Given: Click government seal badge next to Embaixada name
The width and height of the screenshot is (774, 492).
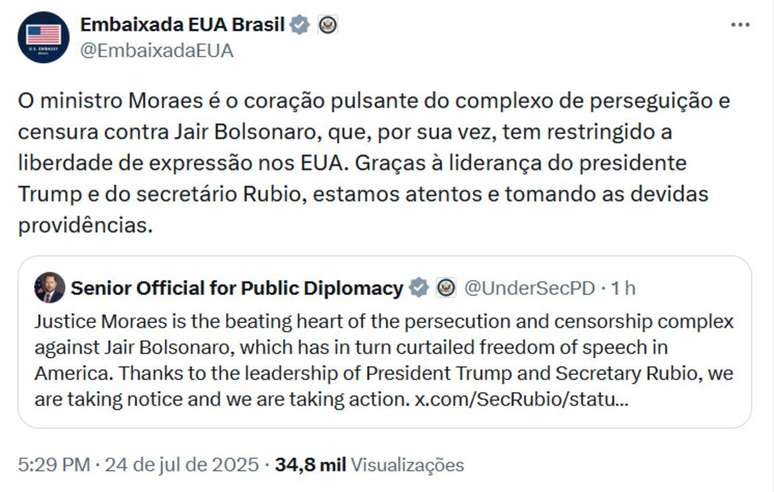Looking at the screenshot, I should [x=327, y=24].
